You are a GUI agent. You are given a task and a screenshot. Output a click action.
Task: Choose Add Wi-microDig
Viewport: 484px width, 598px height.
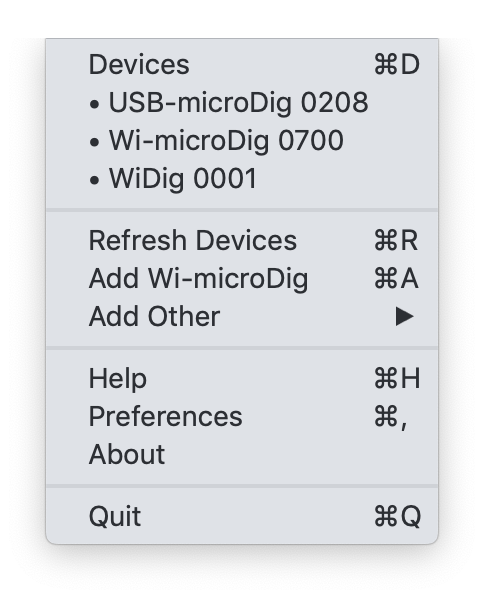[242, 278]
